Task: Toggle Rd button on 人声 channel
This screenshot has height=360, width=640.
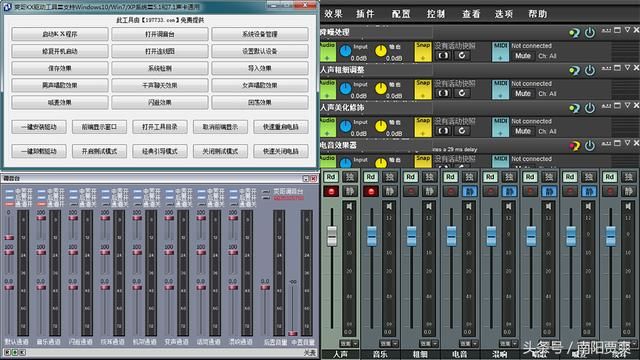Action: pyautogui.click(x=331, y=177)
